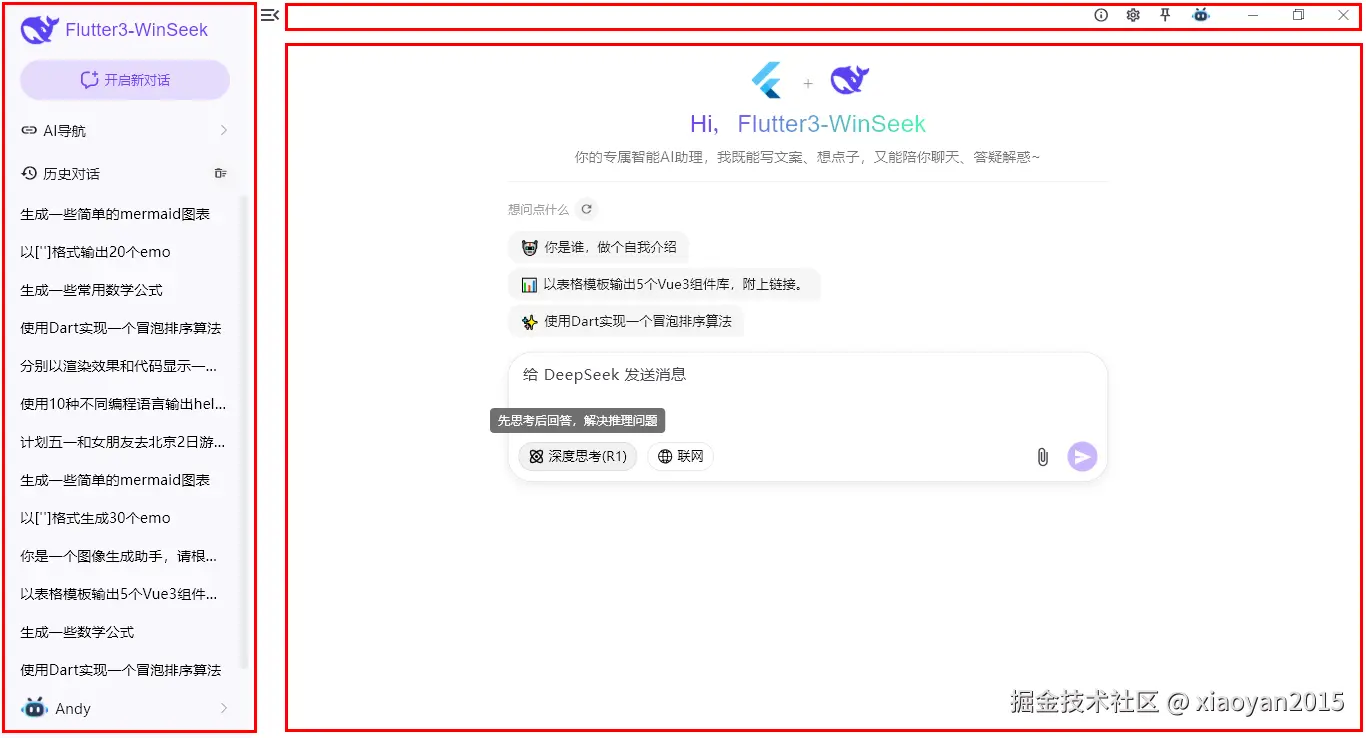The image size is (1366, 738).
Task: Click the purple send message button
Action: 1081,456
